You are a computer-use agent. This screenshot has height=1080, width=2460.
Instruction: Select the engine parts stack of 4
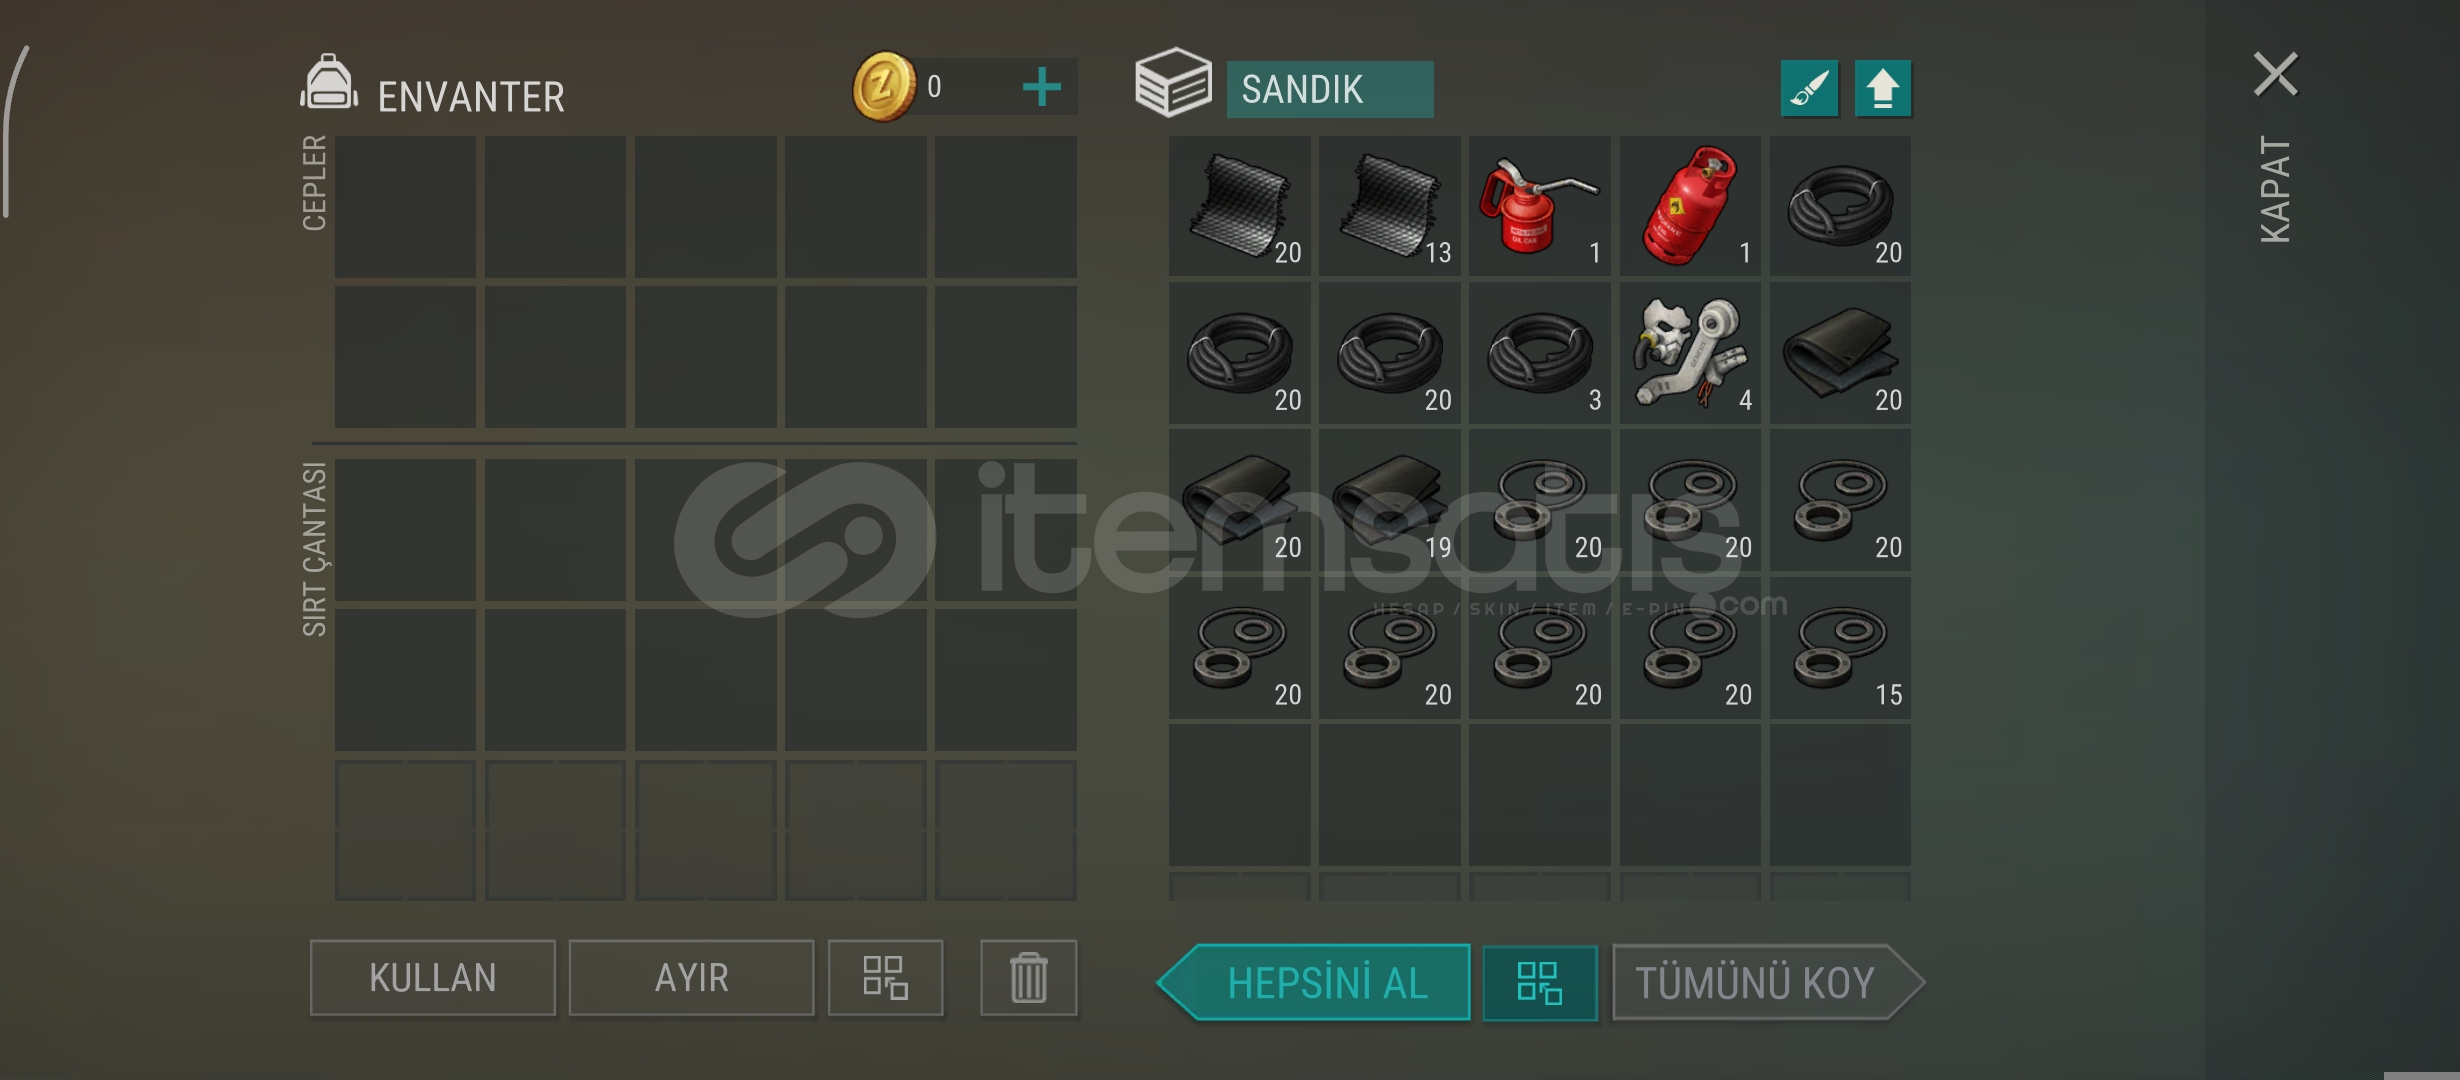coord(1690,353)
